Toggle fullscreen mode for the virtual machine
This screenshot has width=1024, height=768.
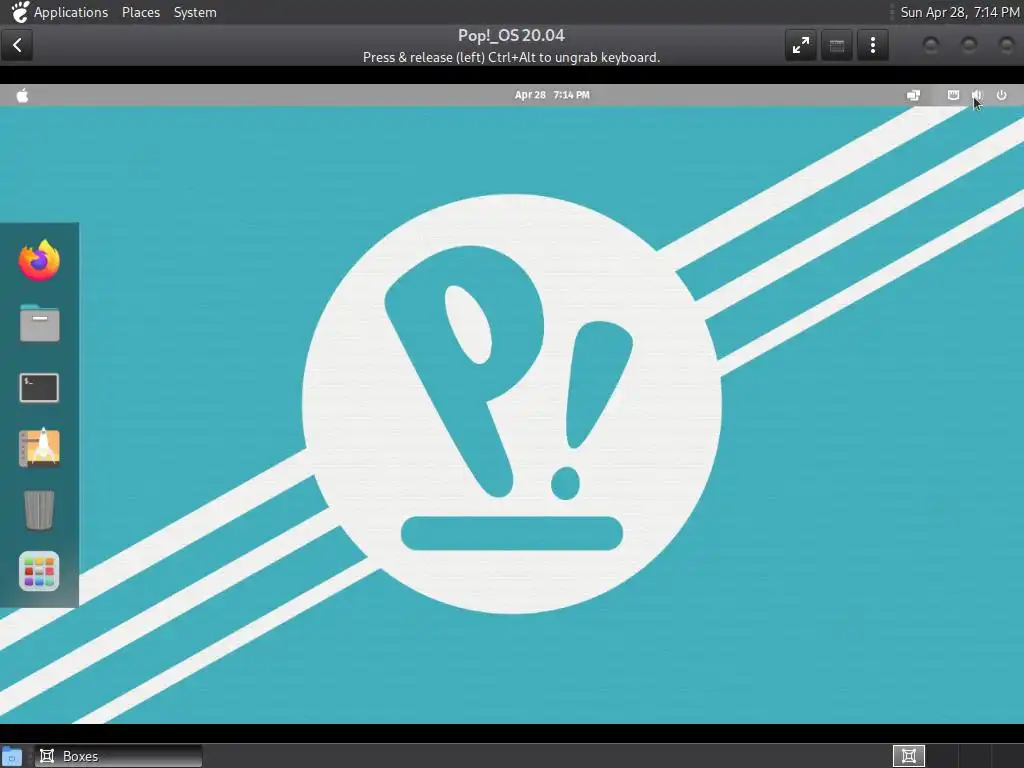click(x=801, y=45)
